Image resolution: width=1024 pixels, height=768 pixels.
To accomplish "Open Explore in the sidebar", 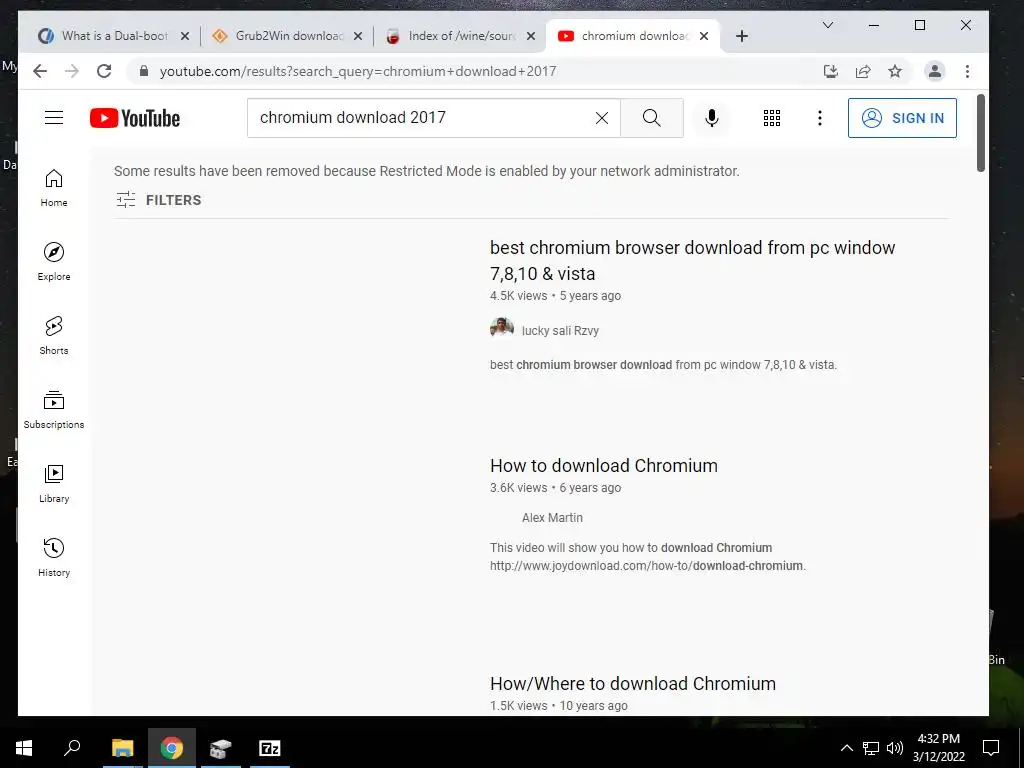I will click(x=54, y=262).
